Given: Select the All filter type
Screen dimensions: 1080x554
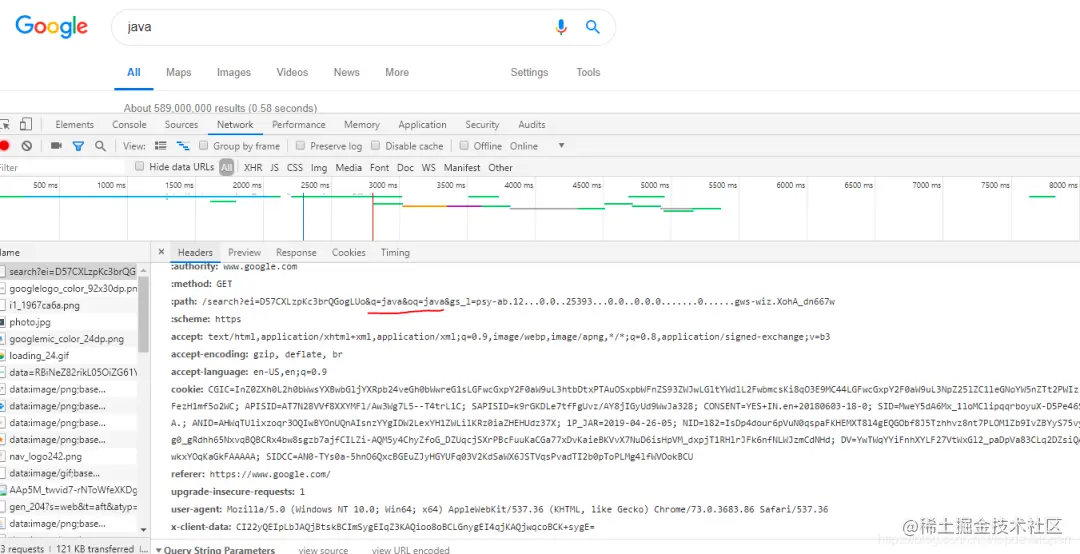Looking at the screenshot, I should [x=227, y=167].
